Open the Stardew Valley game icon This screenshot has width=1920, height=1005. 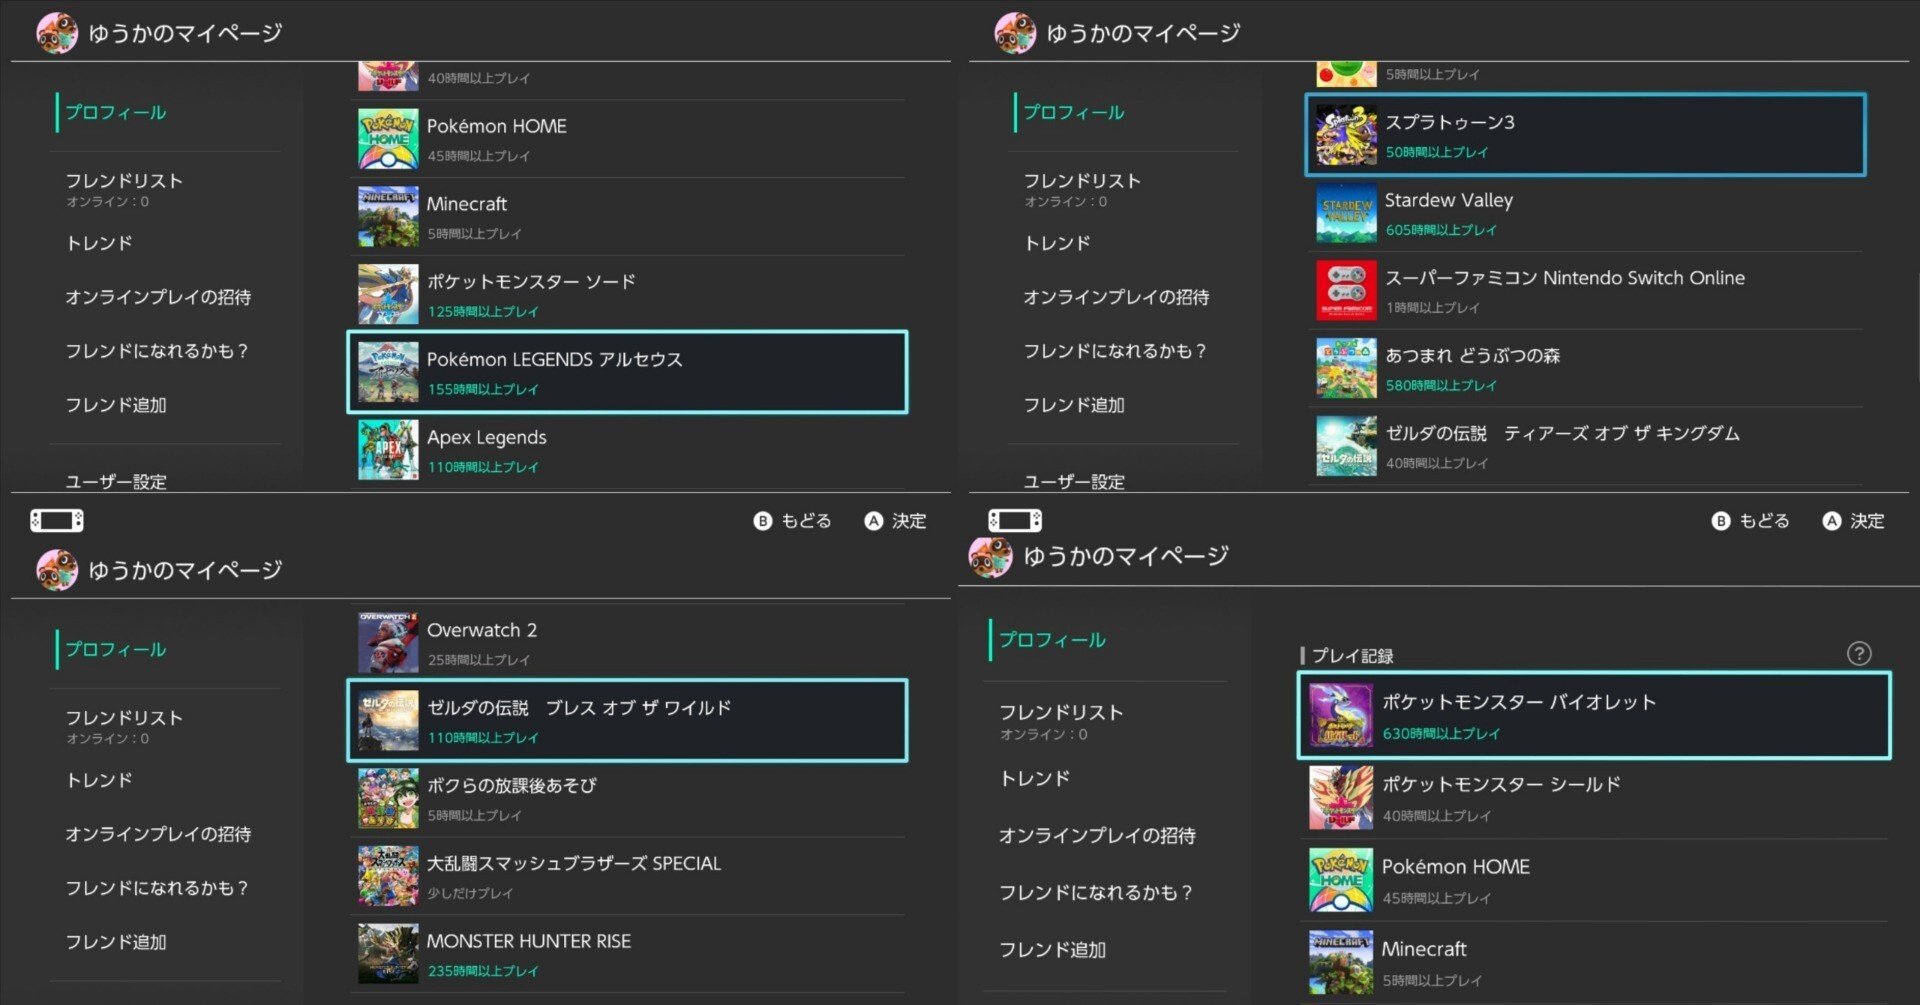1344,213
